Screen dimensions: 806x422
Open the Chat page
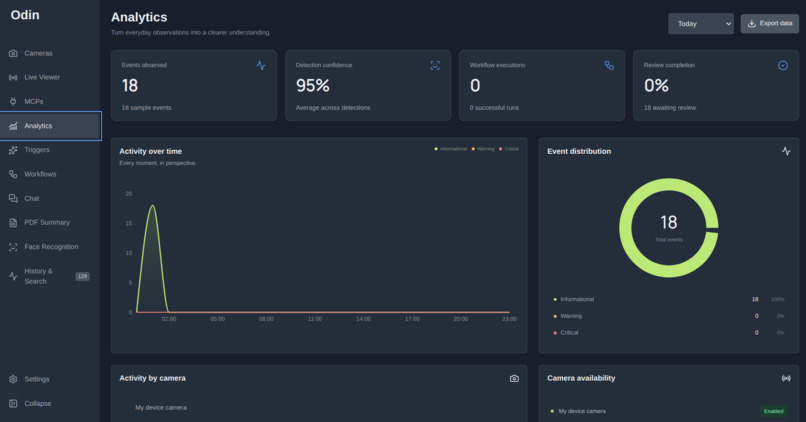coord(50,198)
